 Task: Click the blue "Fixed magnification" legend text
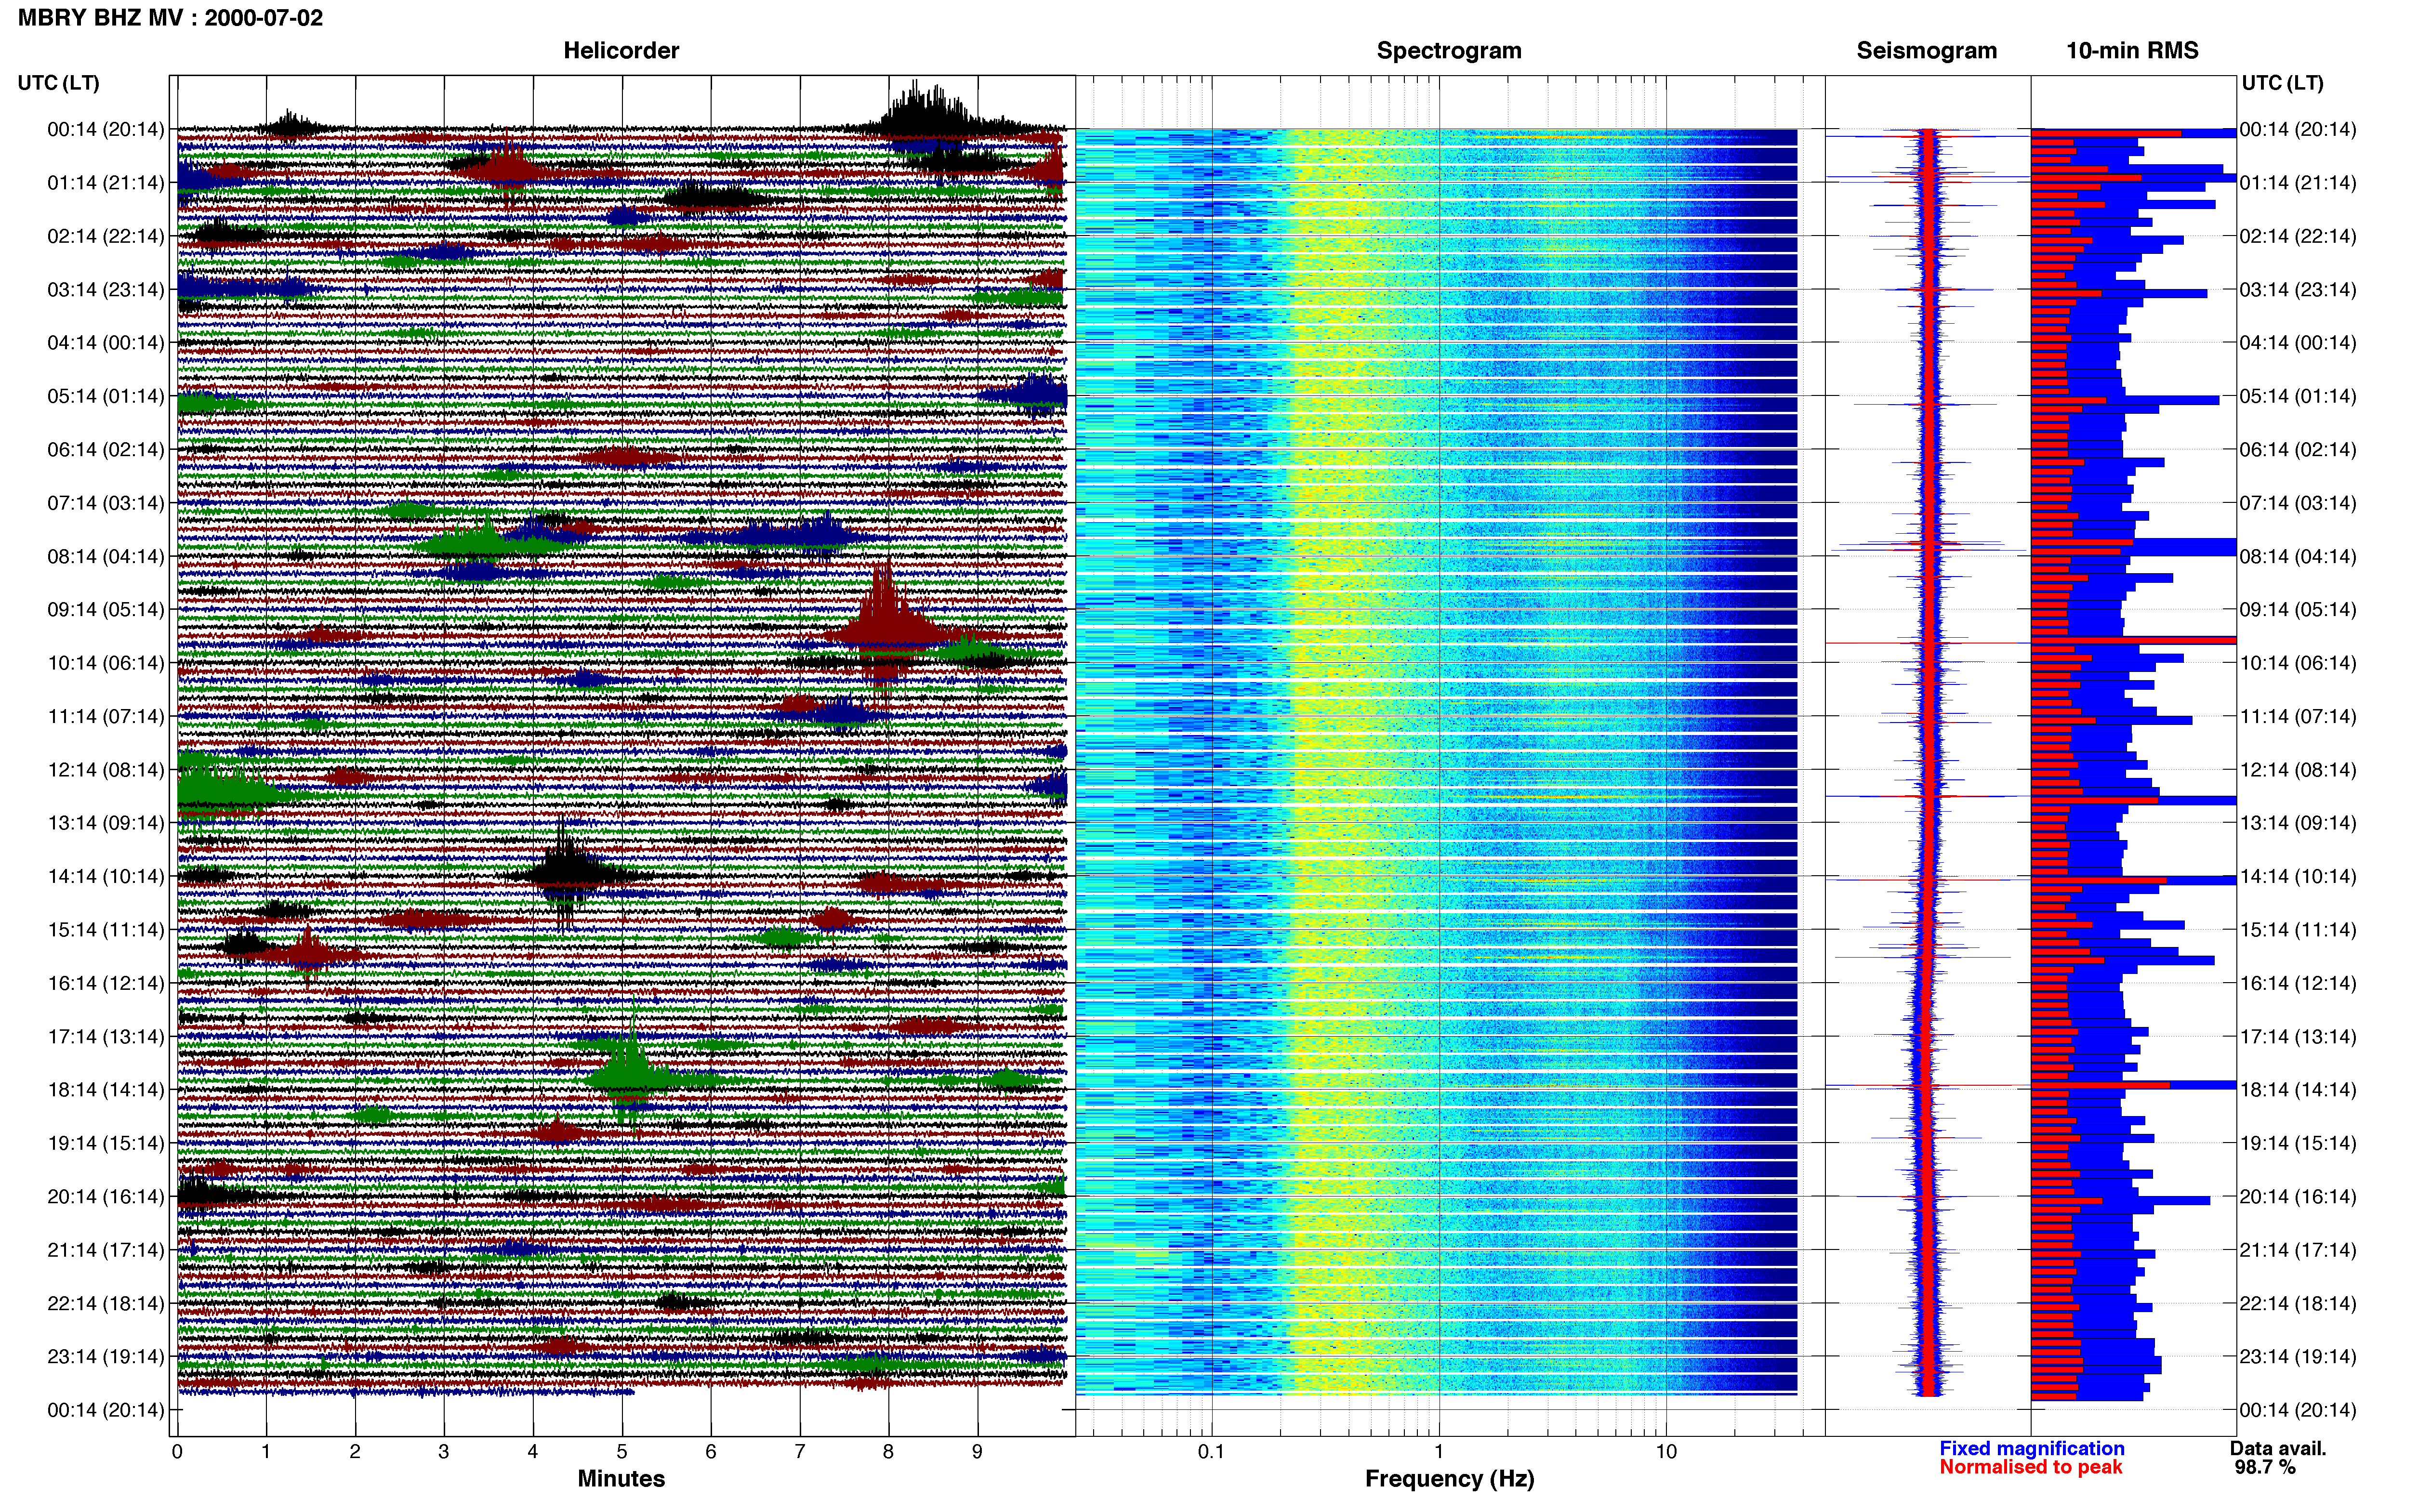click(2032, 1448)
